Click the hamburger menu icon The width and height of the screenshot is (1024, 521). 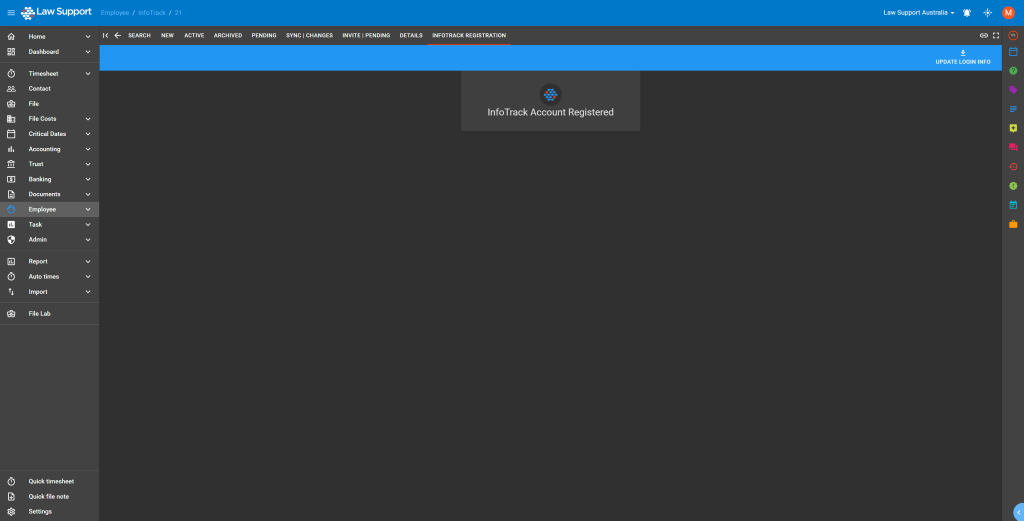(x=11, y=12)
